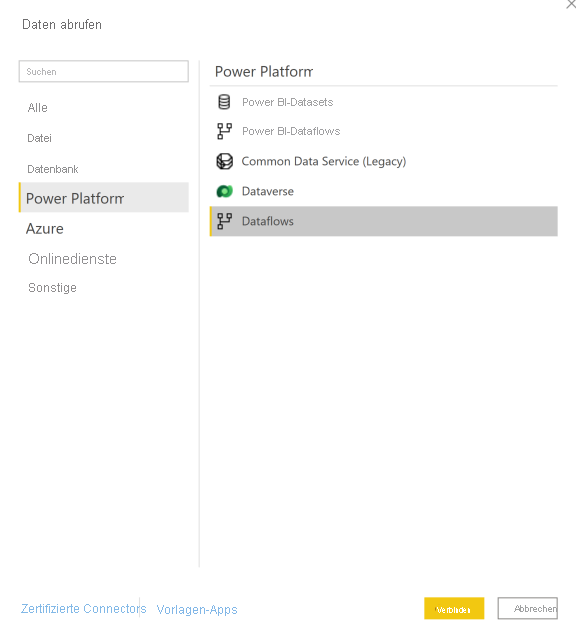
Task: Click the Common Data Service (Legacy) icon
Action: point(224,161)
